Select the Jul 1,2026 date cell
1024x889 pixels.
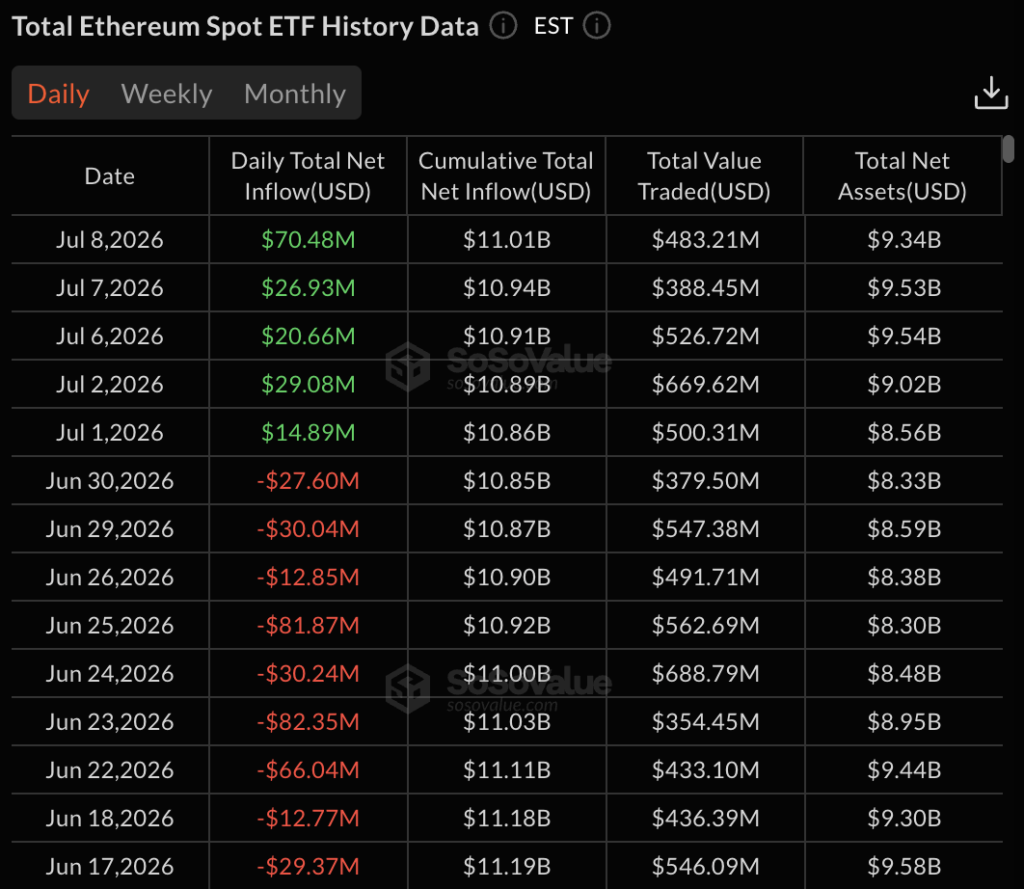pyautogui.click(x=110, y=433)
